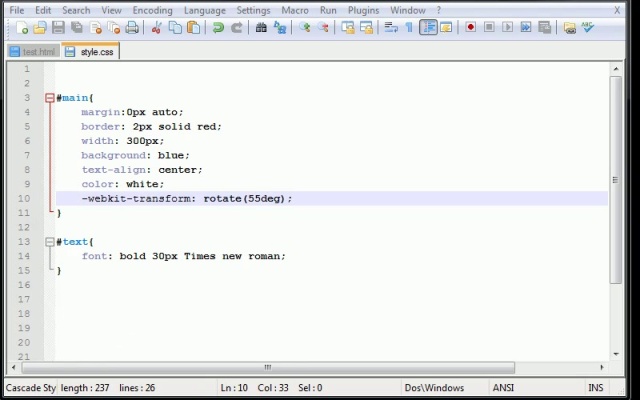Click the vertical scrollbar thumb
Screen dimensions: 640x400
pos(616,180)
